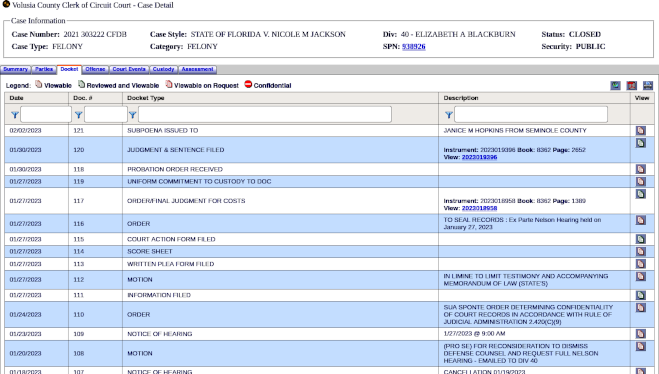Select WRITTEN PLEA FORM FILED text
This screenshot has width=659, height=374.
coord(171,264)
